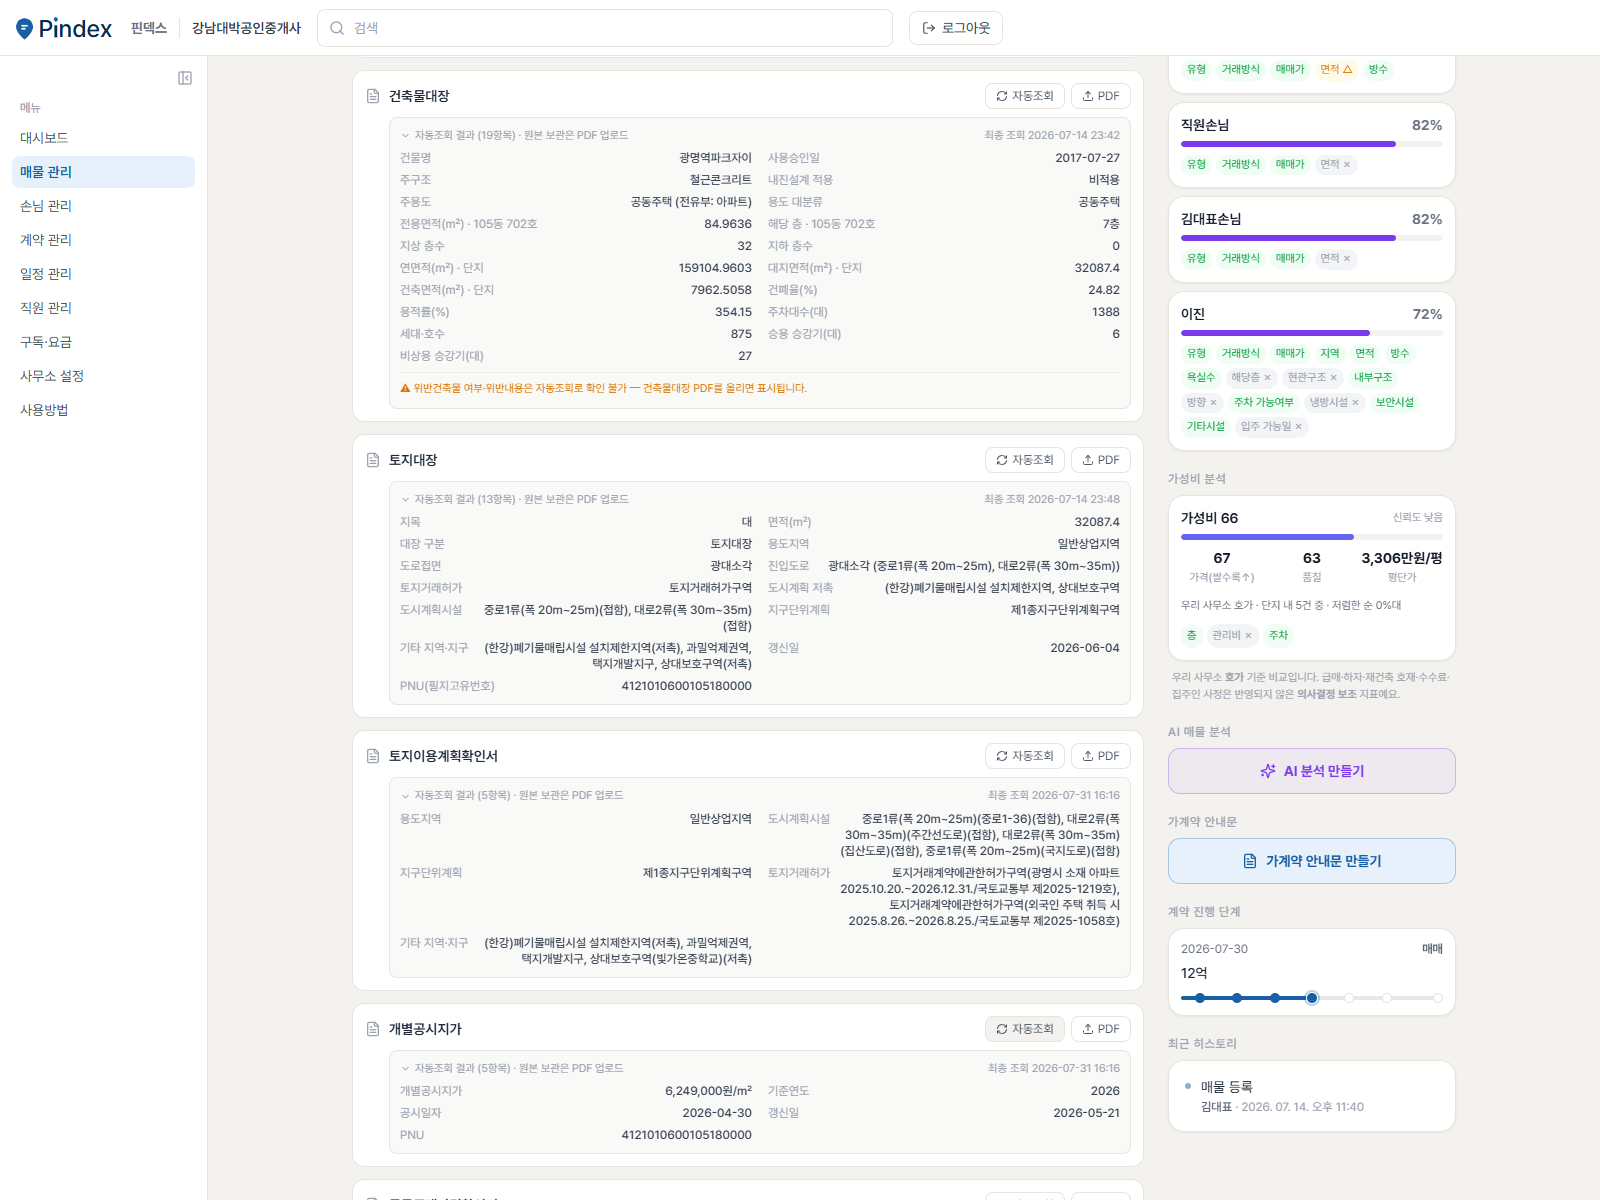Run 자동조회 for 건축물대장
This screenshot has width=1600, height=1200.
[x=1025, y=96]
